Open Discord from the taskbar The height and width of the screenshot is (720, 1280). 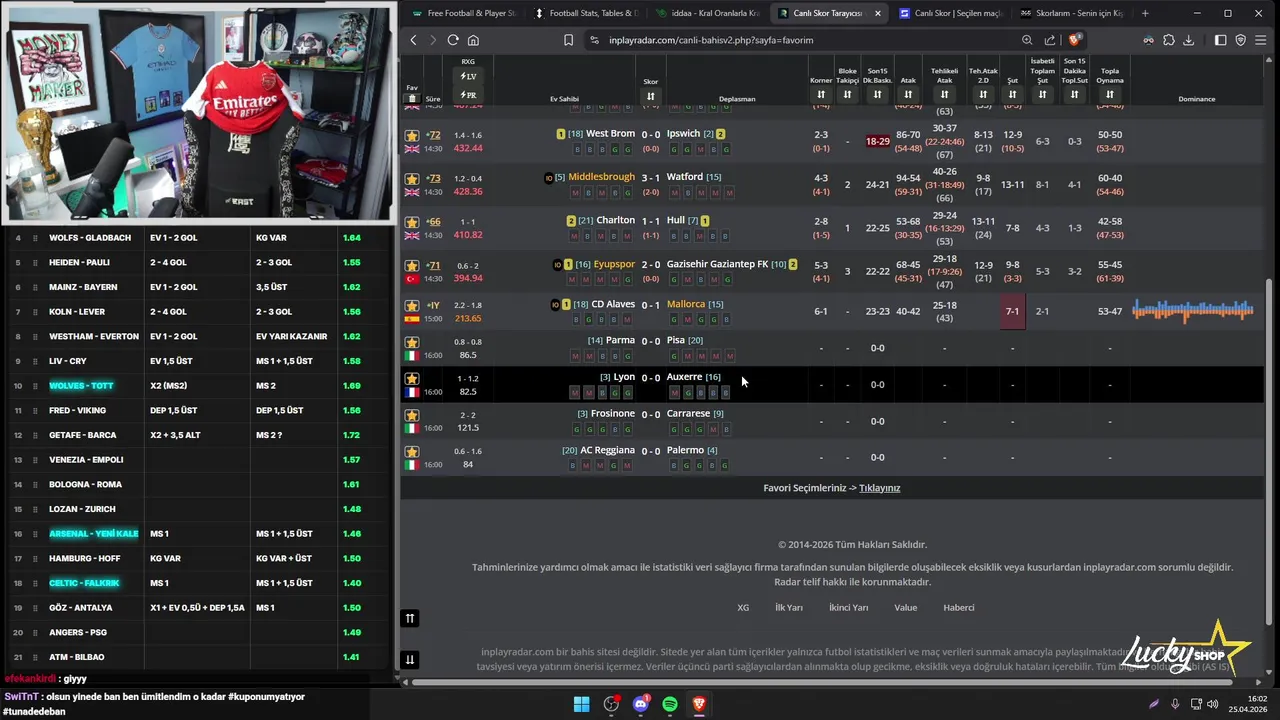[x=641, y=704]
